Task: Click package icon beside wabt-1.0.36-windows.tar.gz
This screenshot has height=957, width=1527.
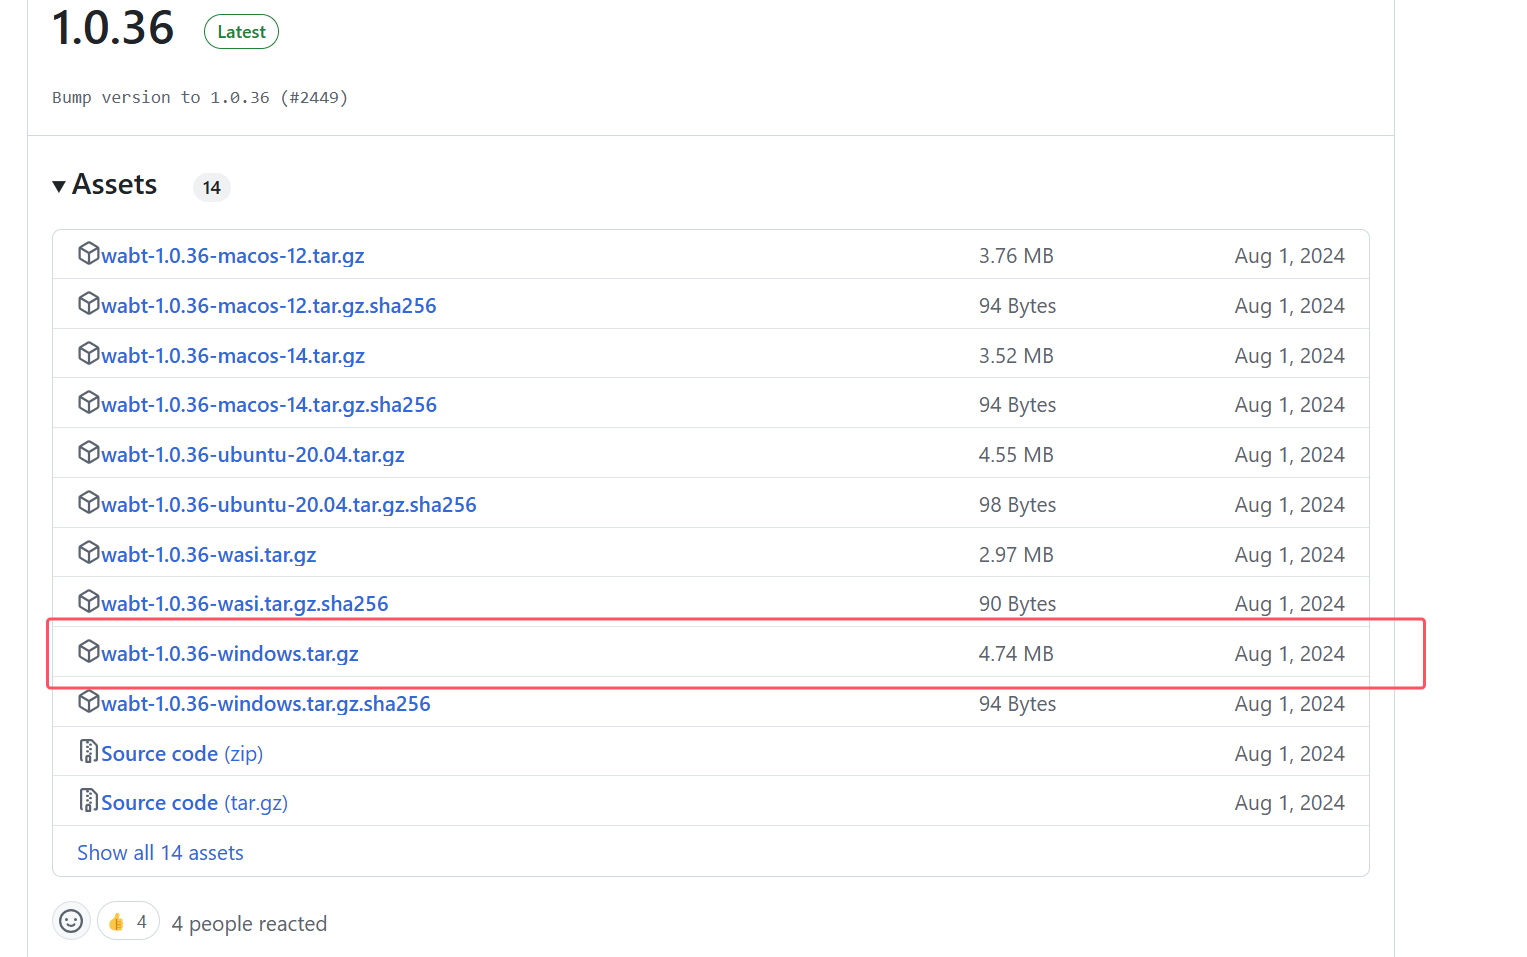Action: pos(89,651)
